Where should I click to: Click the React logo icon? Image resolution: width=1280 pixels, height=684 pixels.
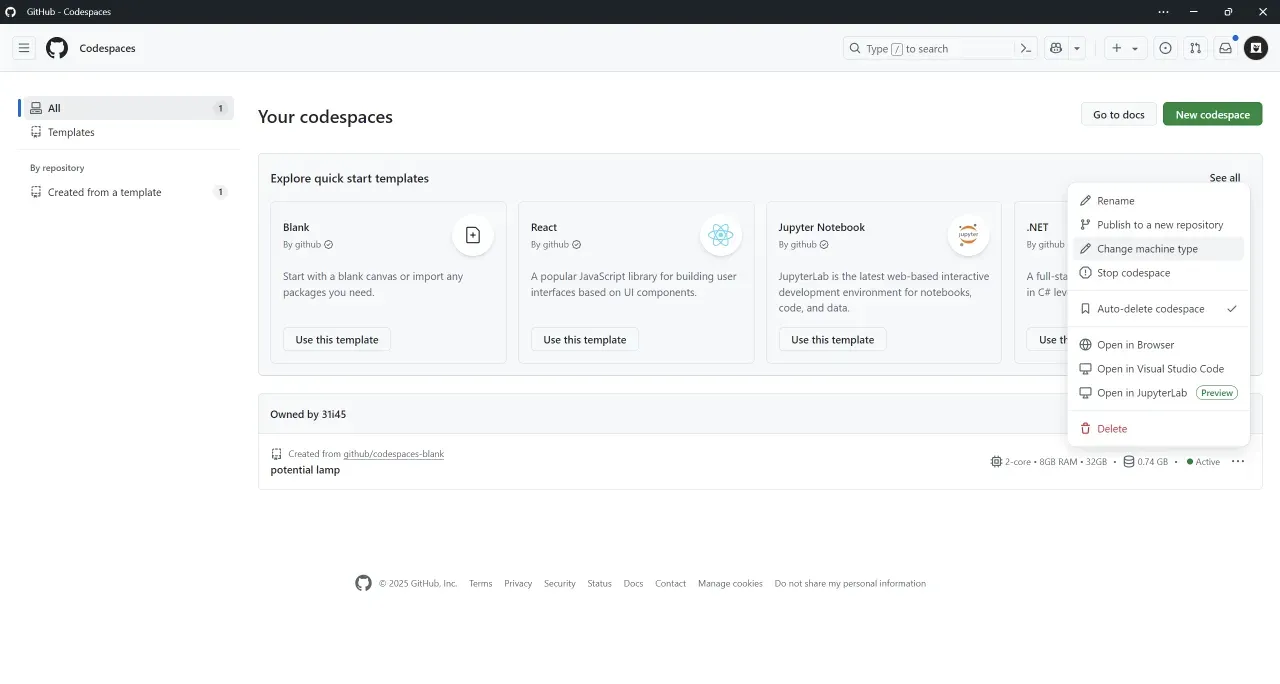coord(720,235)
